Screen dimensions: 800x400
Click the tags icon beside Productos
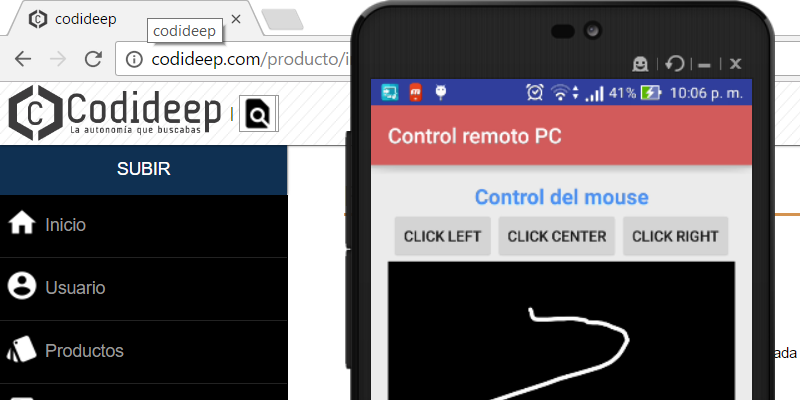point(21,349)
